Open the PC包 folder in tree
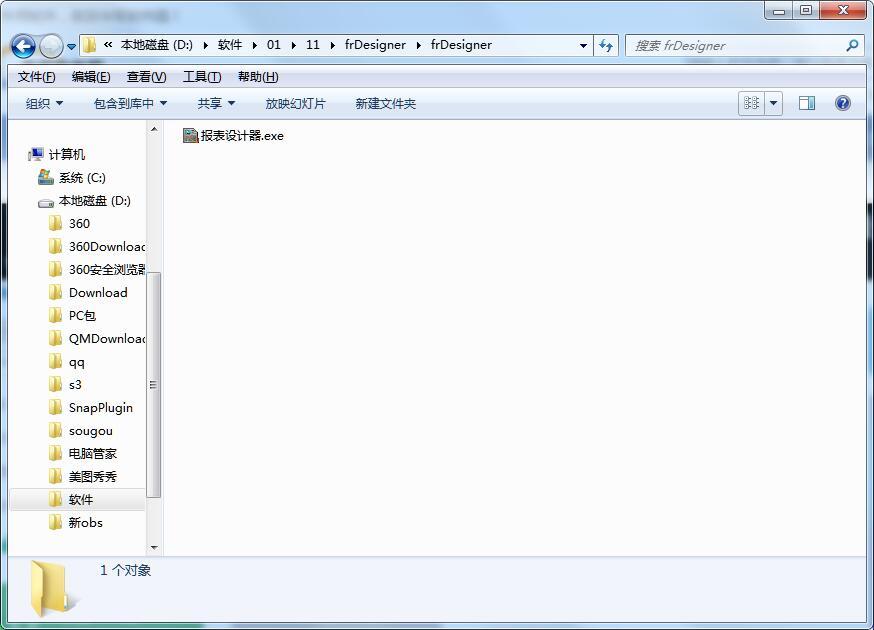The height and width of the screenshot is (630, 874). tap(82, 316)
